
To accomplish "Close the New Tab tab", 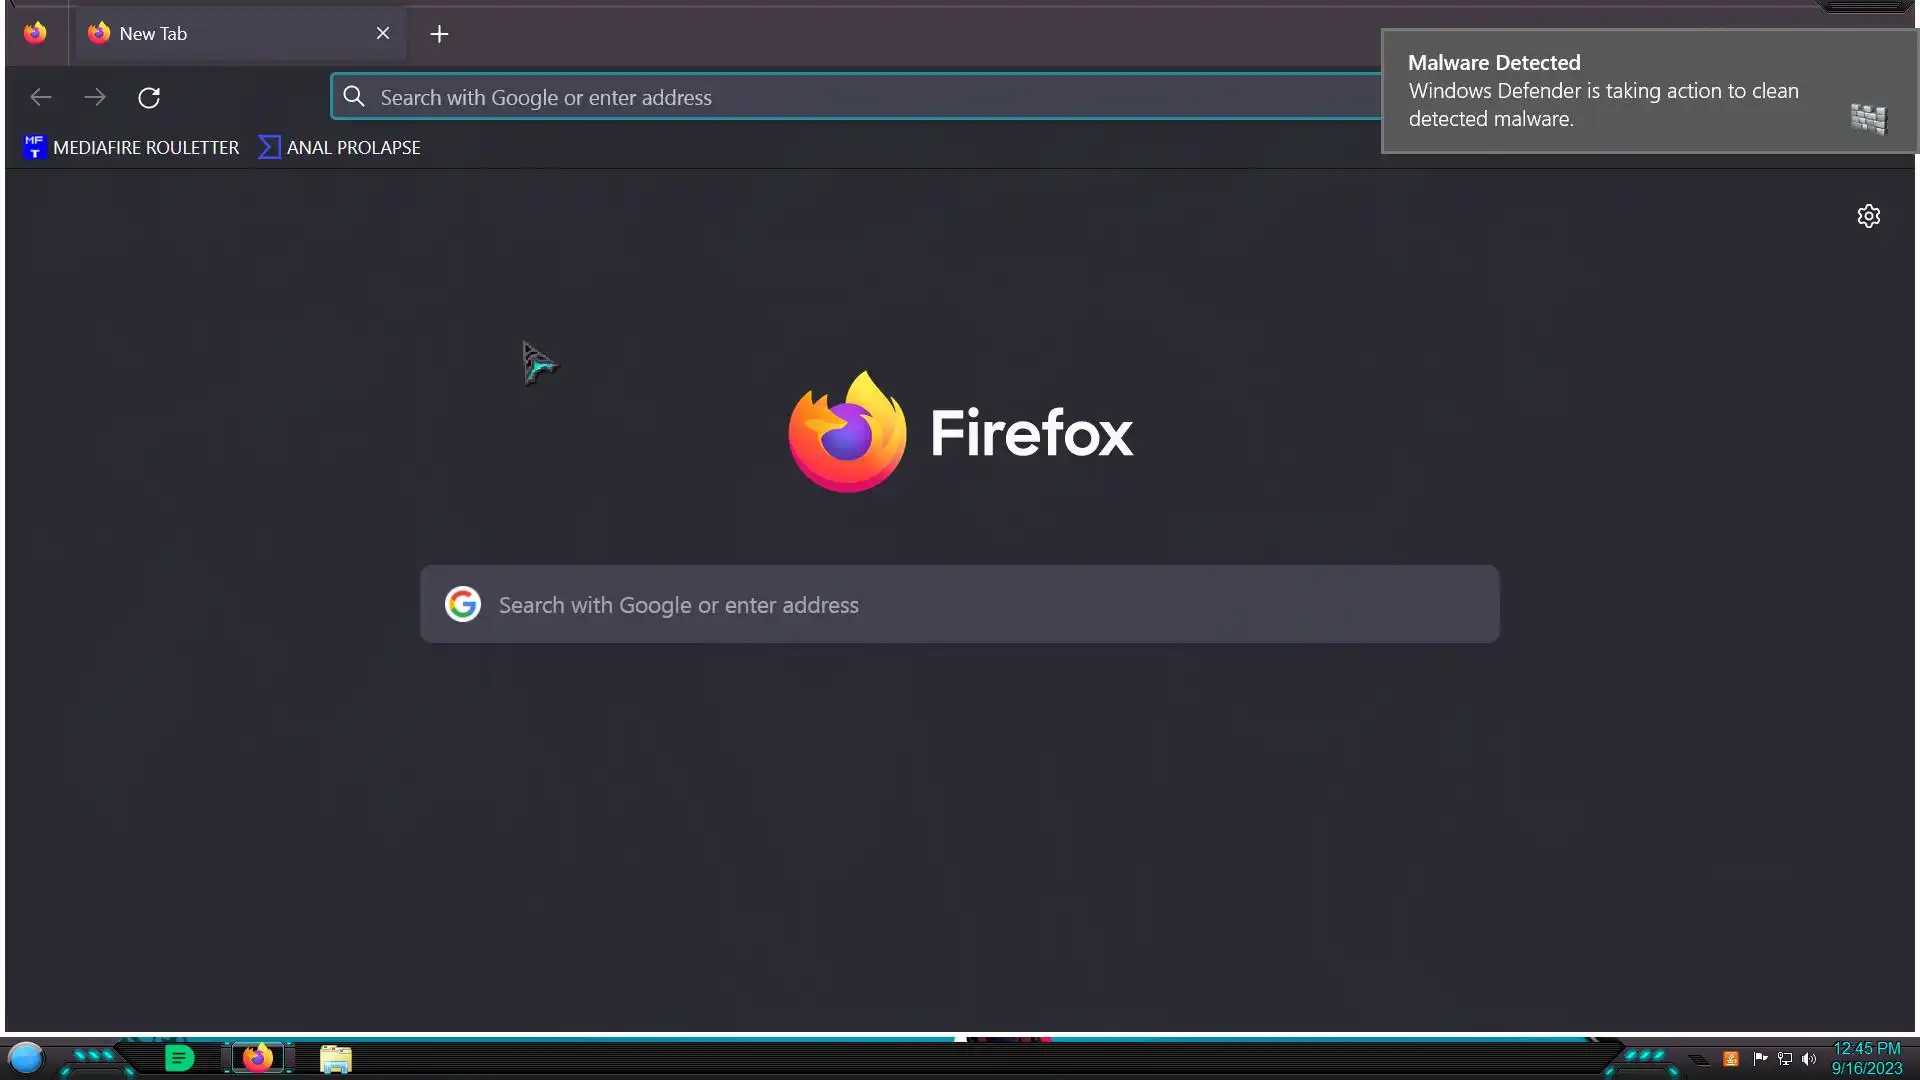I will (383, 34).
